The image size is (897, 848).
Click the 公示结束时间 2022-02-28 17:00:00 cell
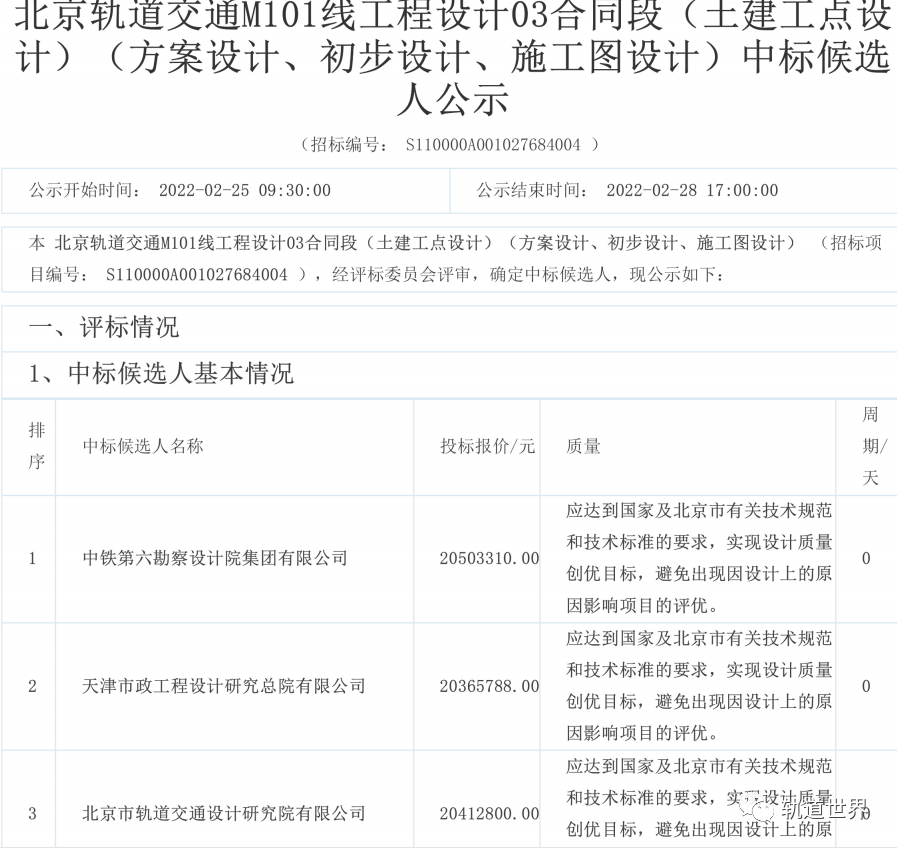click(x=627, y=190)
